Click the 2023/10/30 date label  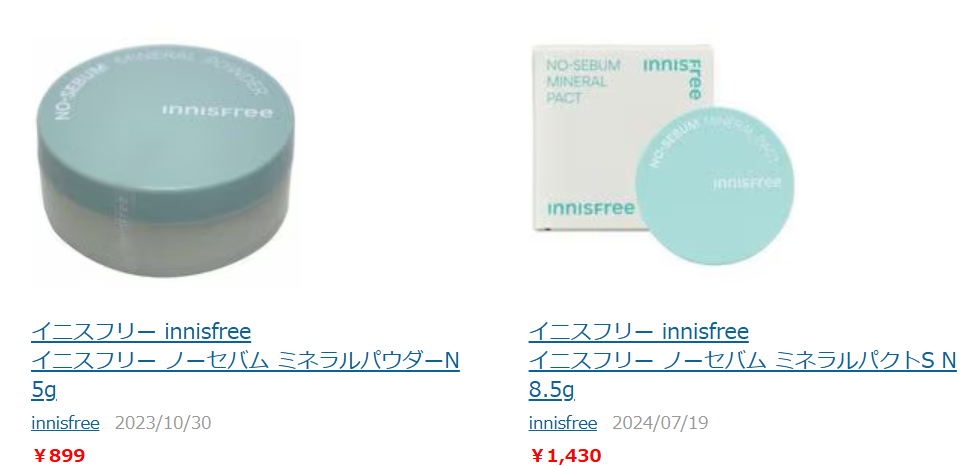(x=163, y=424)
